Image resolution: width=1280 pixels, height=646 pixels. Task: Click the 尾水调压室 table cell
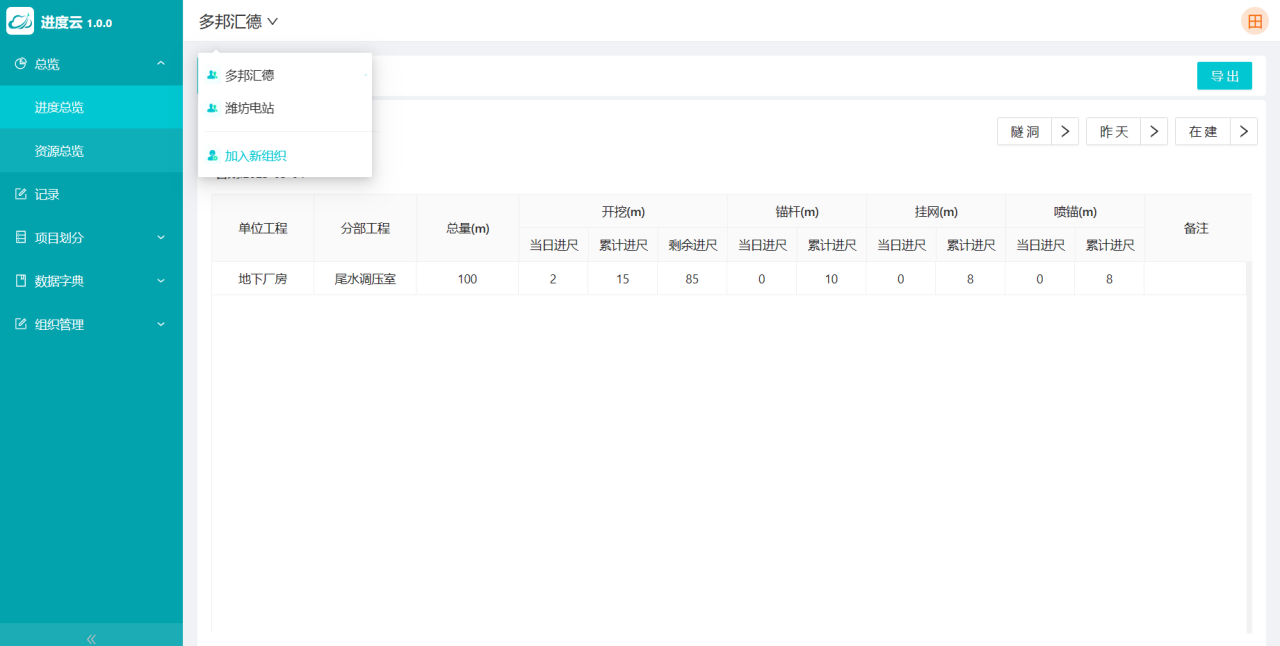tap(365, 279)
